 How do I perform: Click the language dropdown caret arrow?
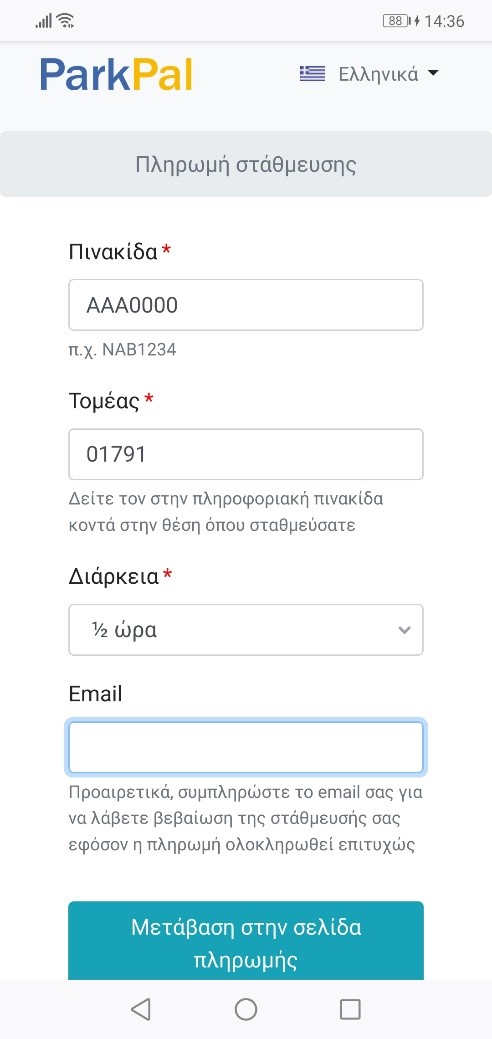point(433,73)
